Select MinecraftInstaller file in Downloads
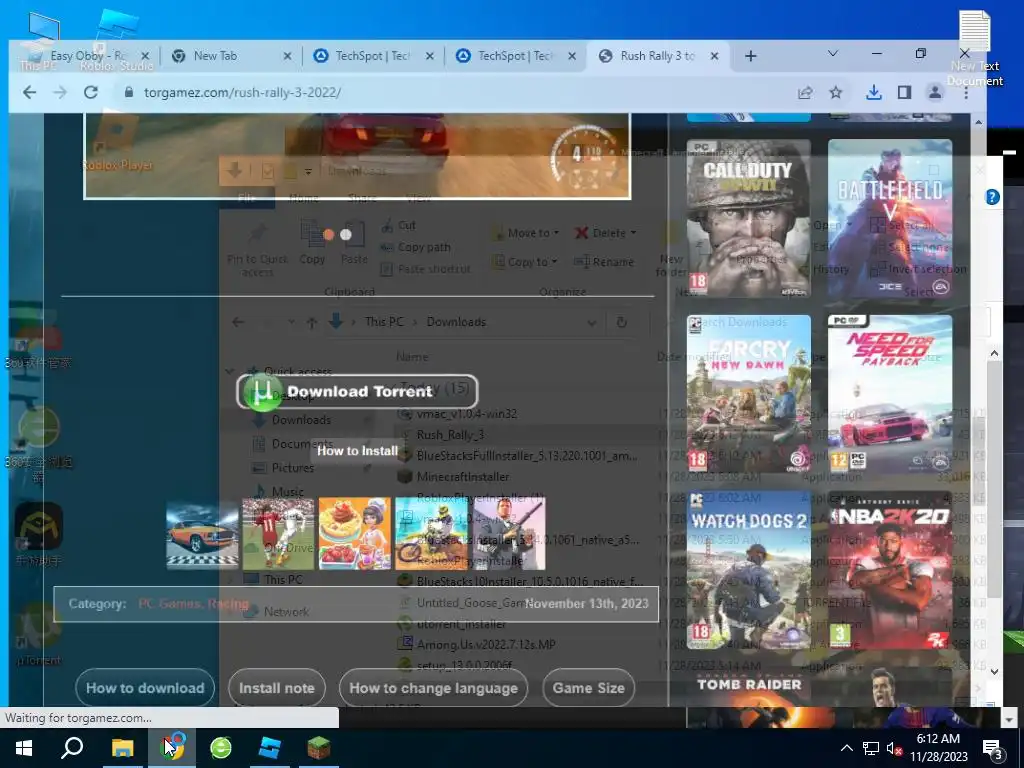The image size is (1024, 768). (463, 477)
